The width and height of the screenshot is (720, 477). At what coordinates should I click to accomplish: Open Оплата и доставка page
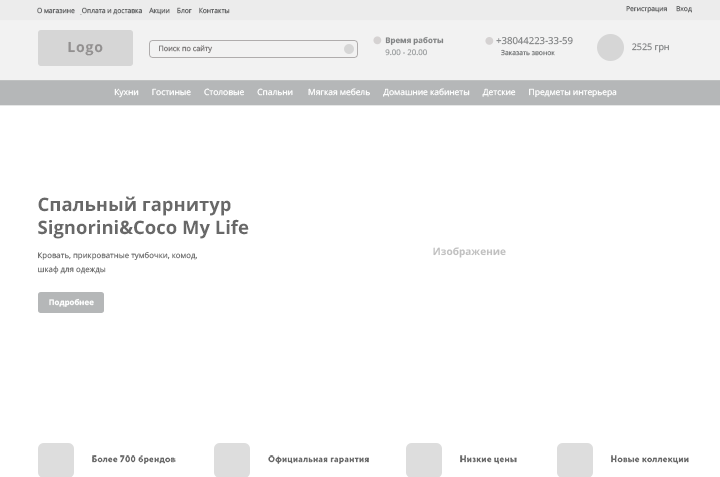pyautogui.click(x=112, y=11)
